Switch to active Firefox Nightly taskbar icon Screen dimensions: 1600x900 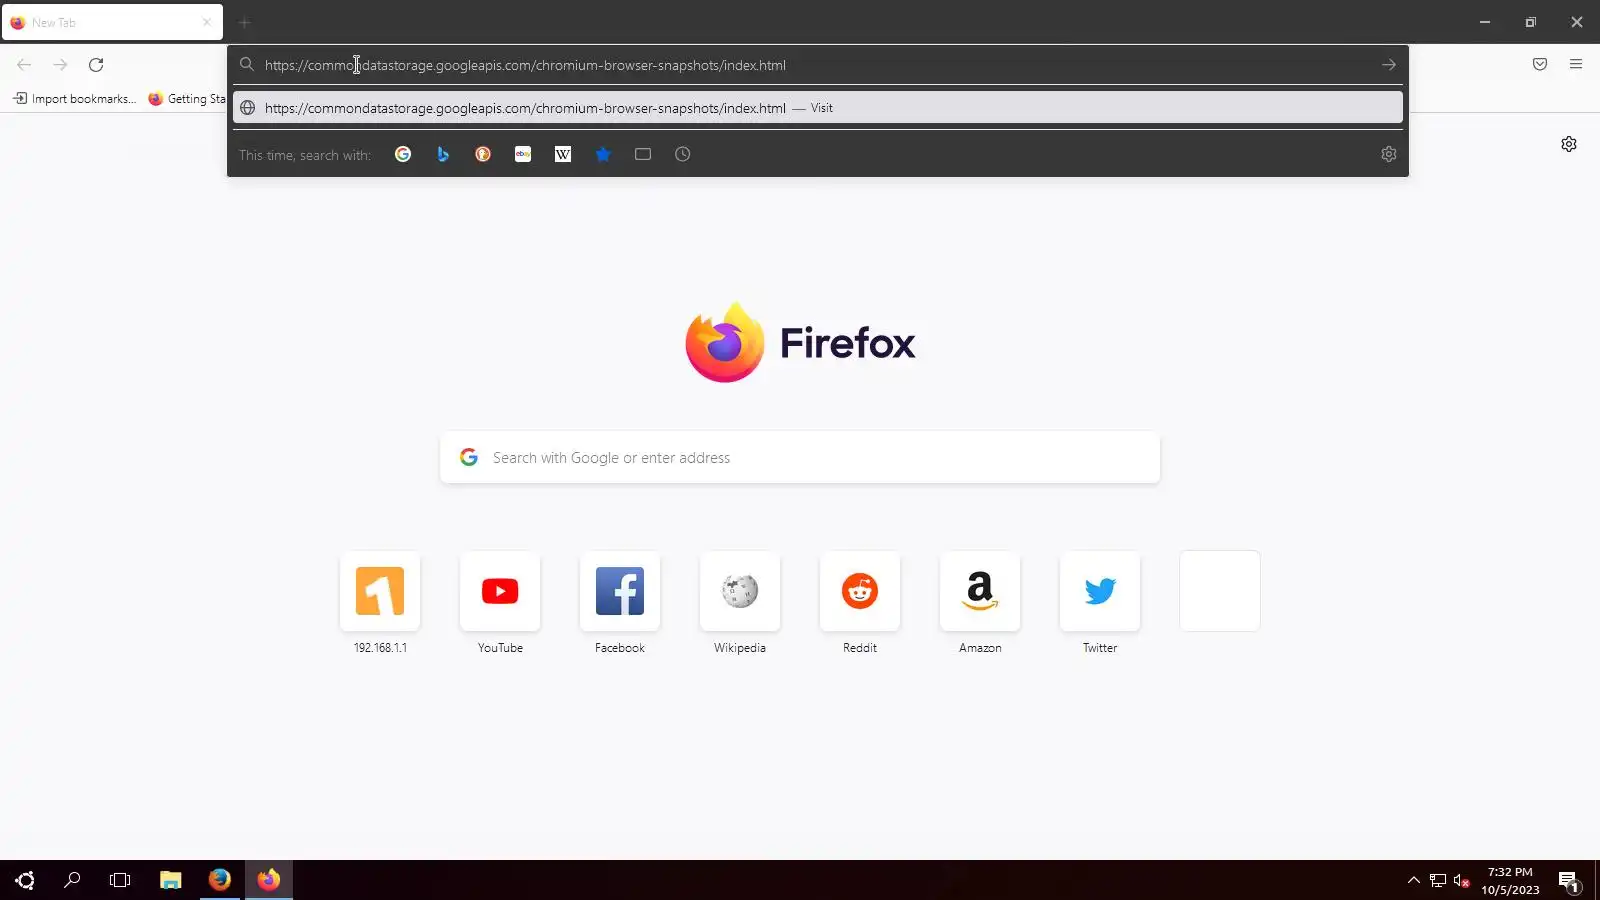point(269,880)
